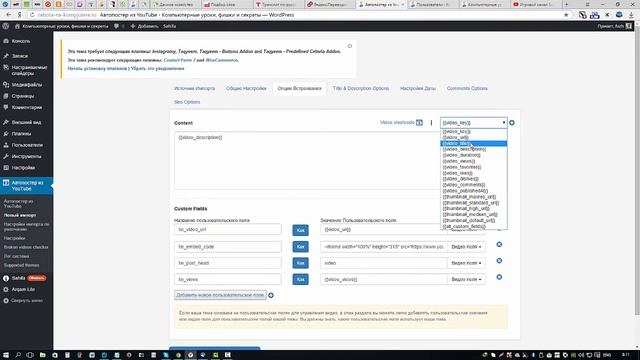Click inside the Content text area
The height and width of the screenshot is (360, 640).
coord(307,160)
